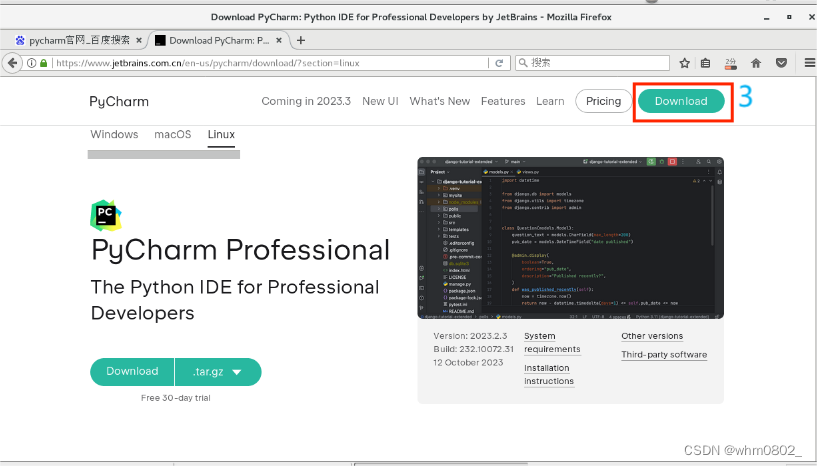Click the PyCharm IDE screenshot preview
Viewport: 817px width, 466px height.
[x=571, y=238]
